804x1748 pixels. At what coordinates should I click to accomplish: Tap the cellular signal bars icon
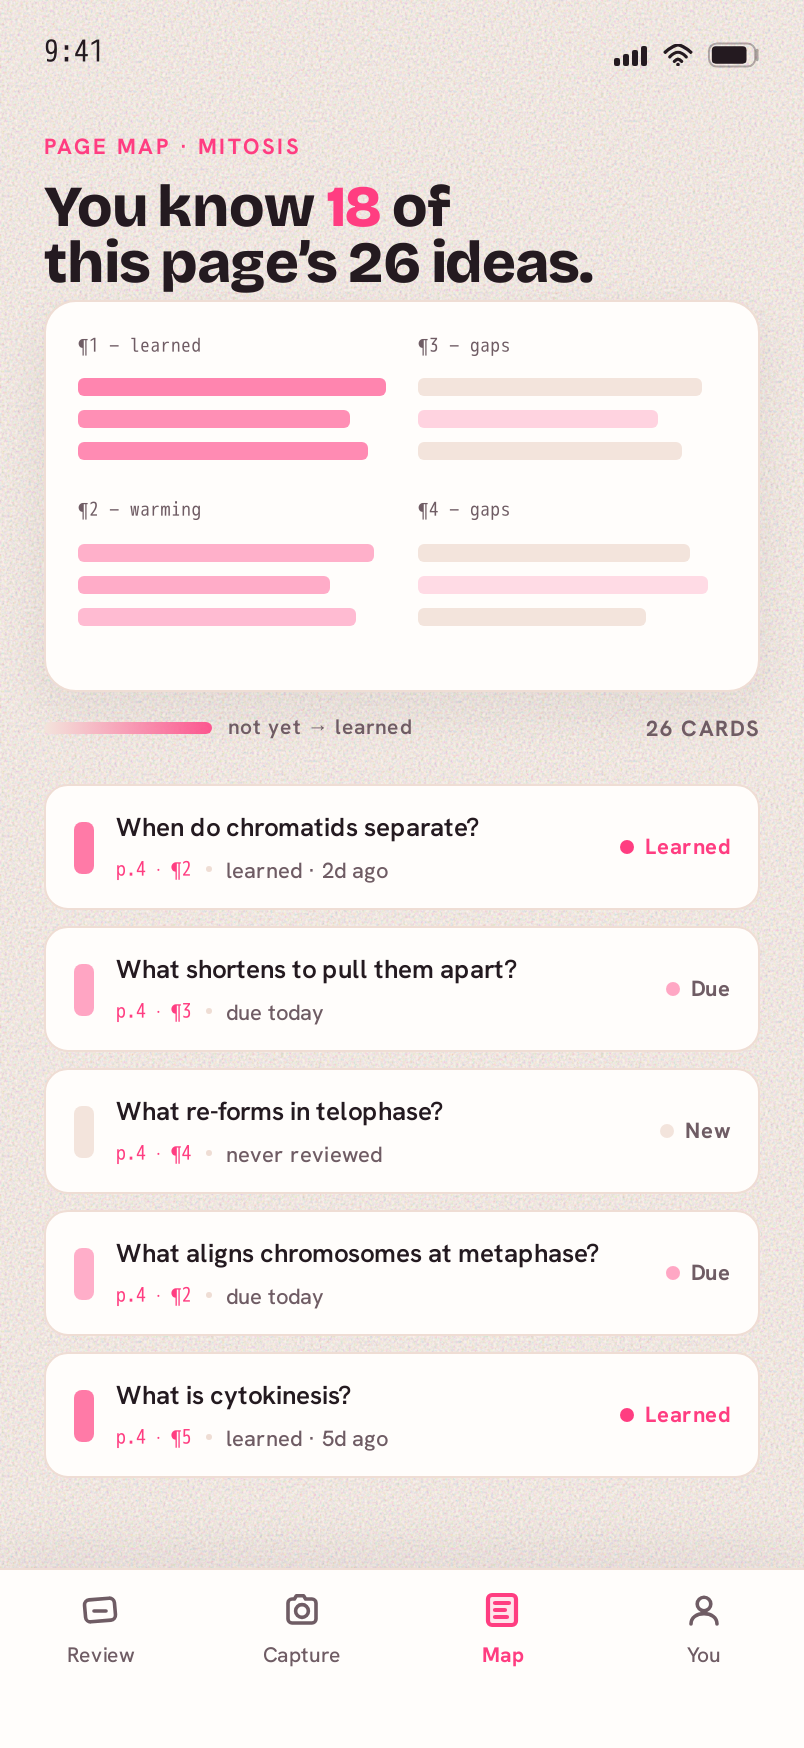pyautogui.click(x=630, y=56)
